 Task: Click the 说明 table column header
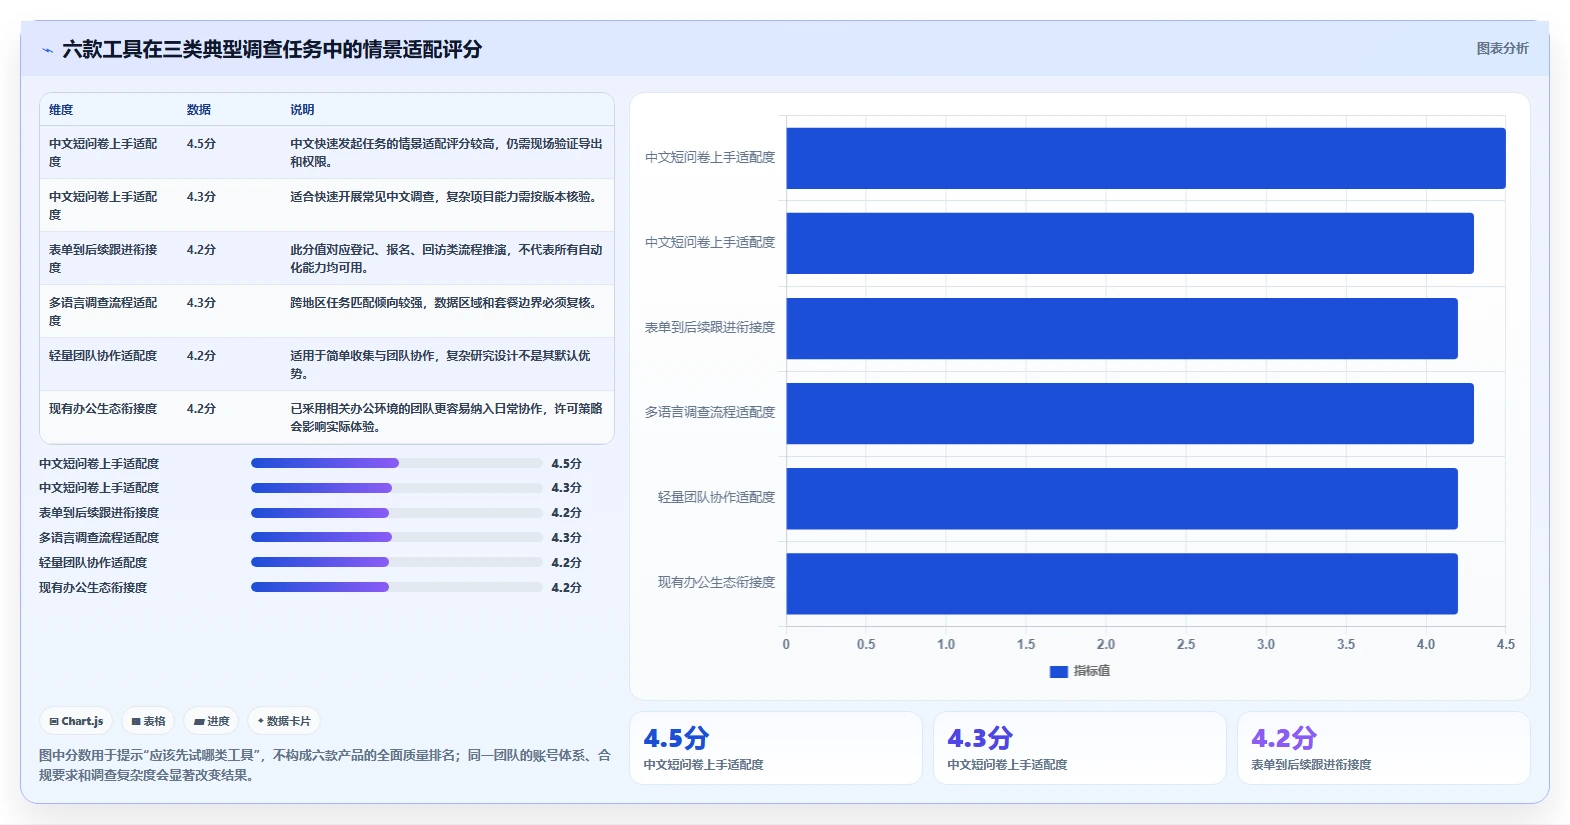(x=302, y=110)
